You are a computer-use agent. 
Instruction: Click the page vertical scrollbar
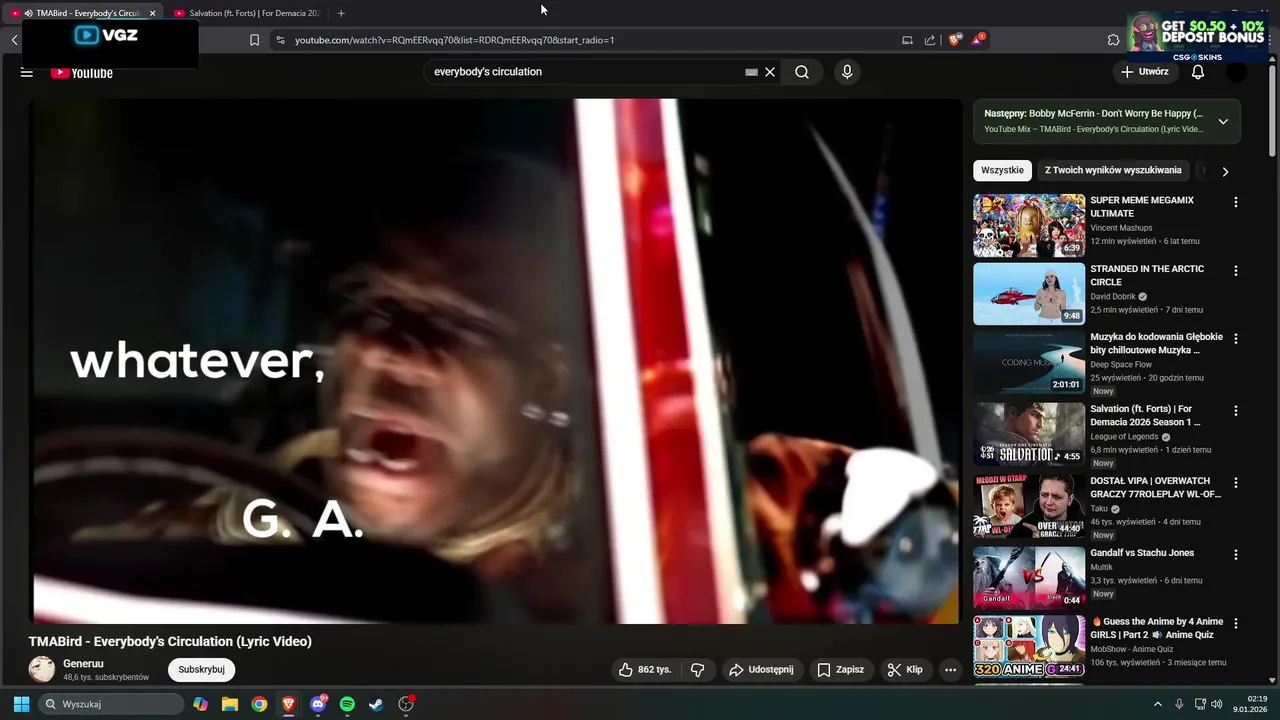point(1272,110)
